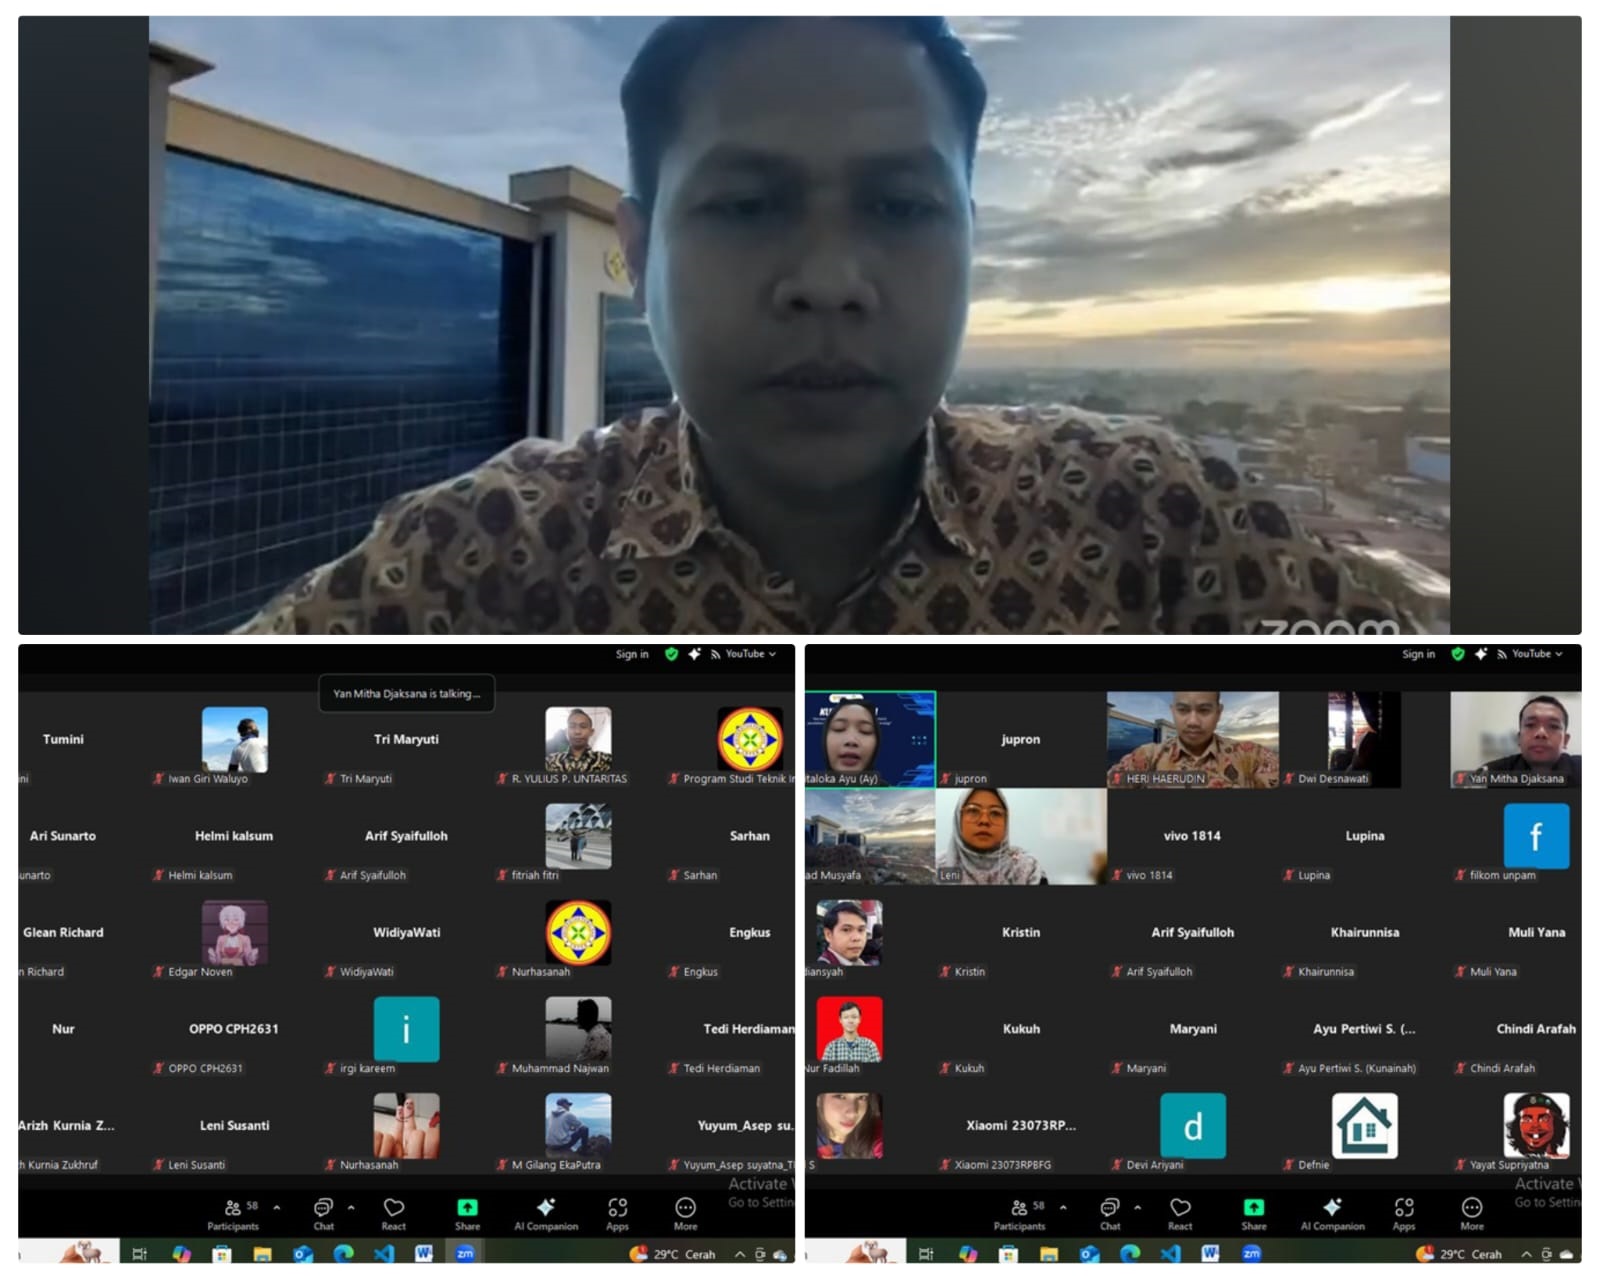Click Sign in on left Zoom window
Screen dimensions: 1600x1279
(x=632, y=654)
